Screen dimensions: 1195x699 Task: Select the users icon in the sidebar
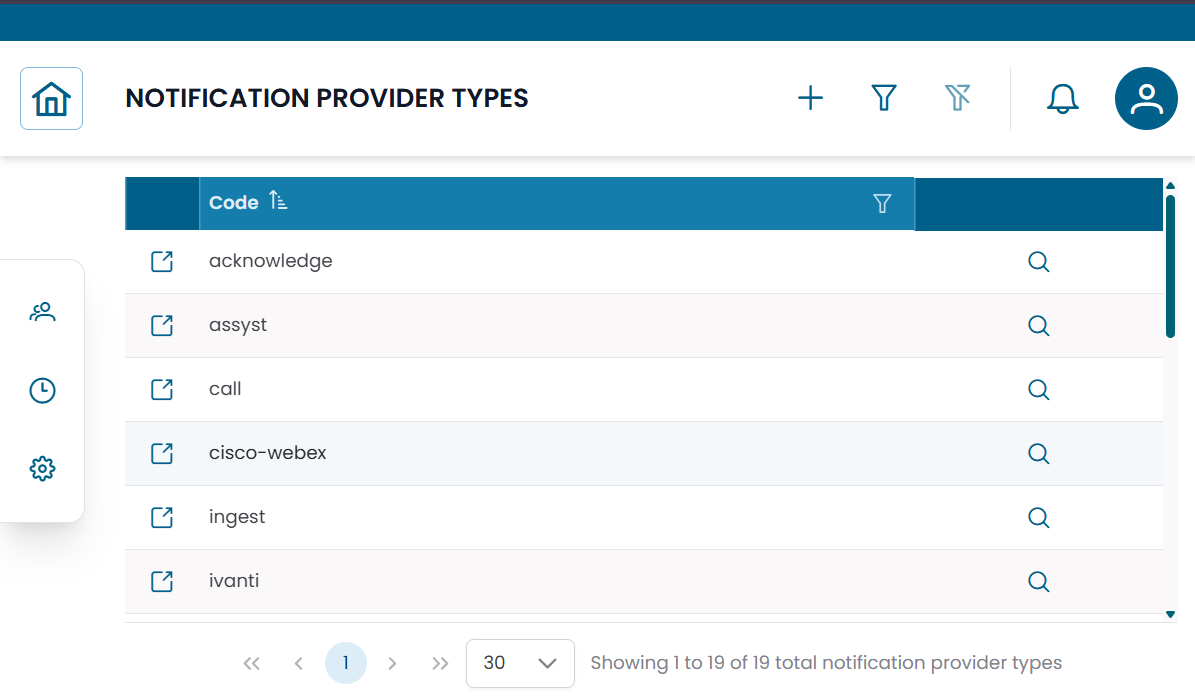tap(42, 311)
